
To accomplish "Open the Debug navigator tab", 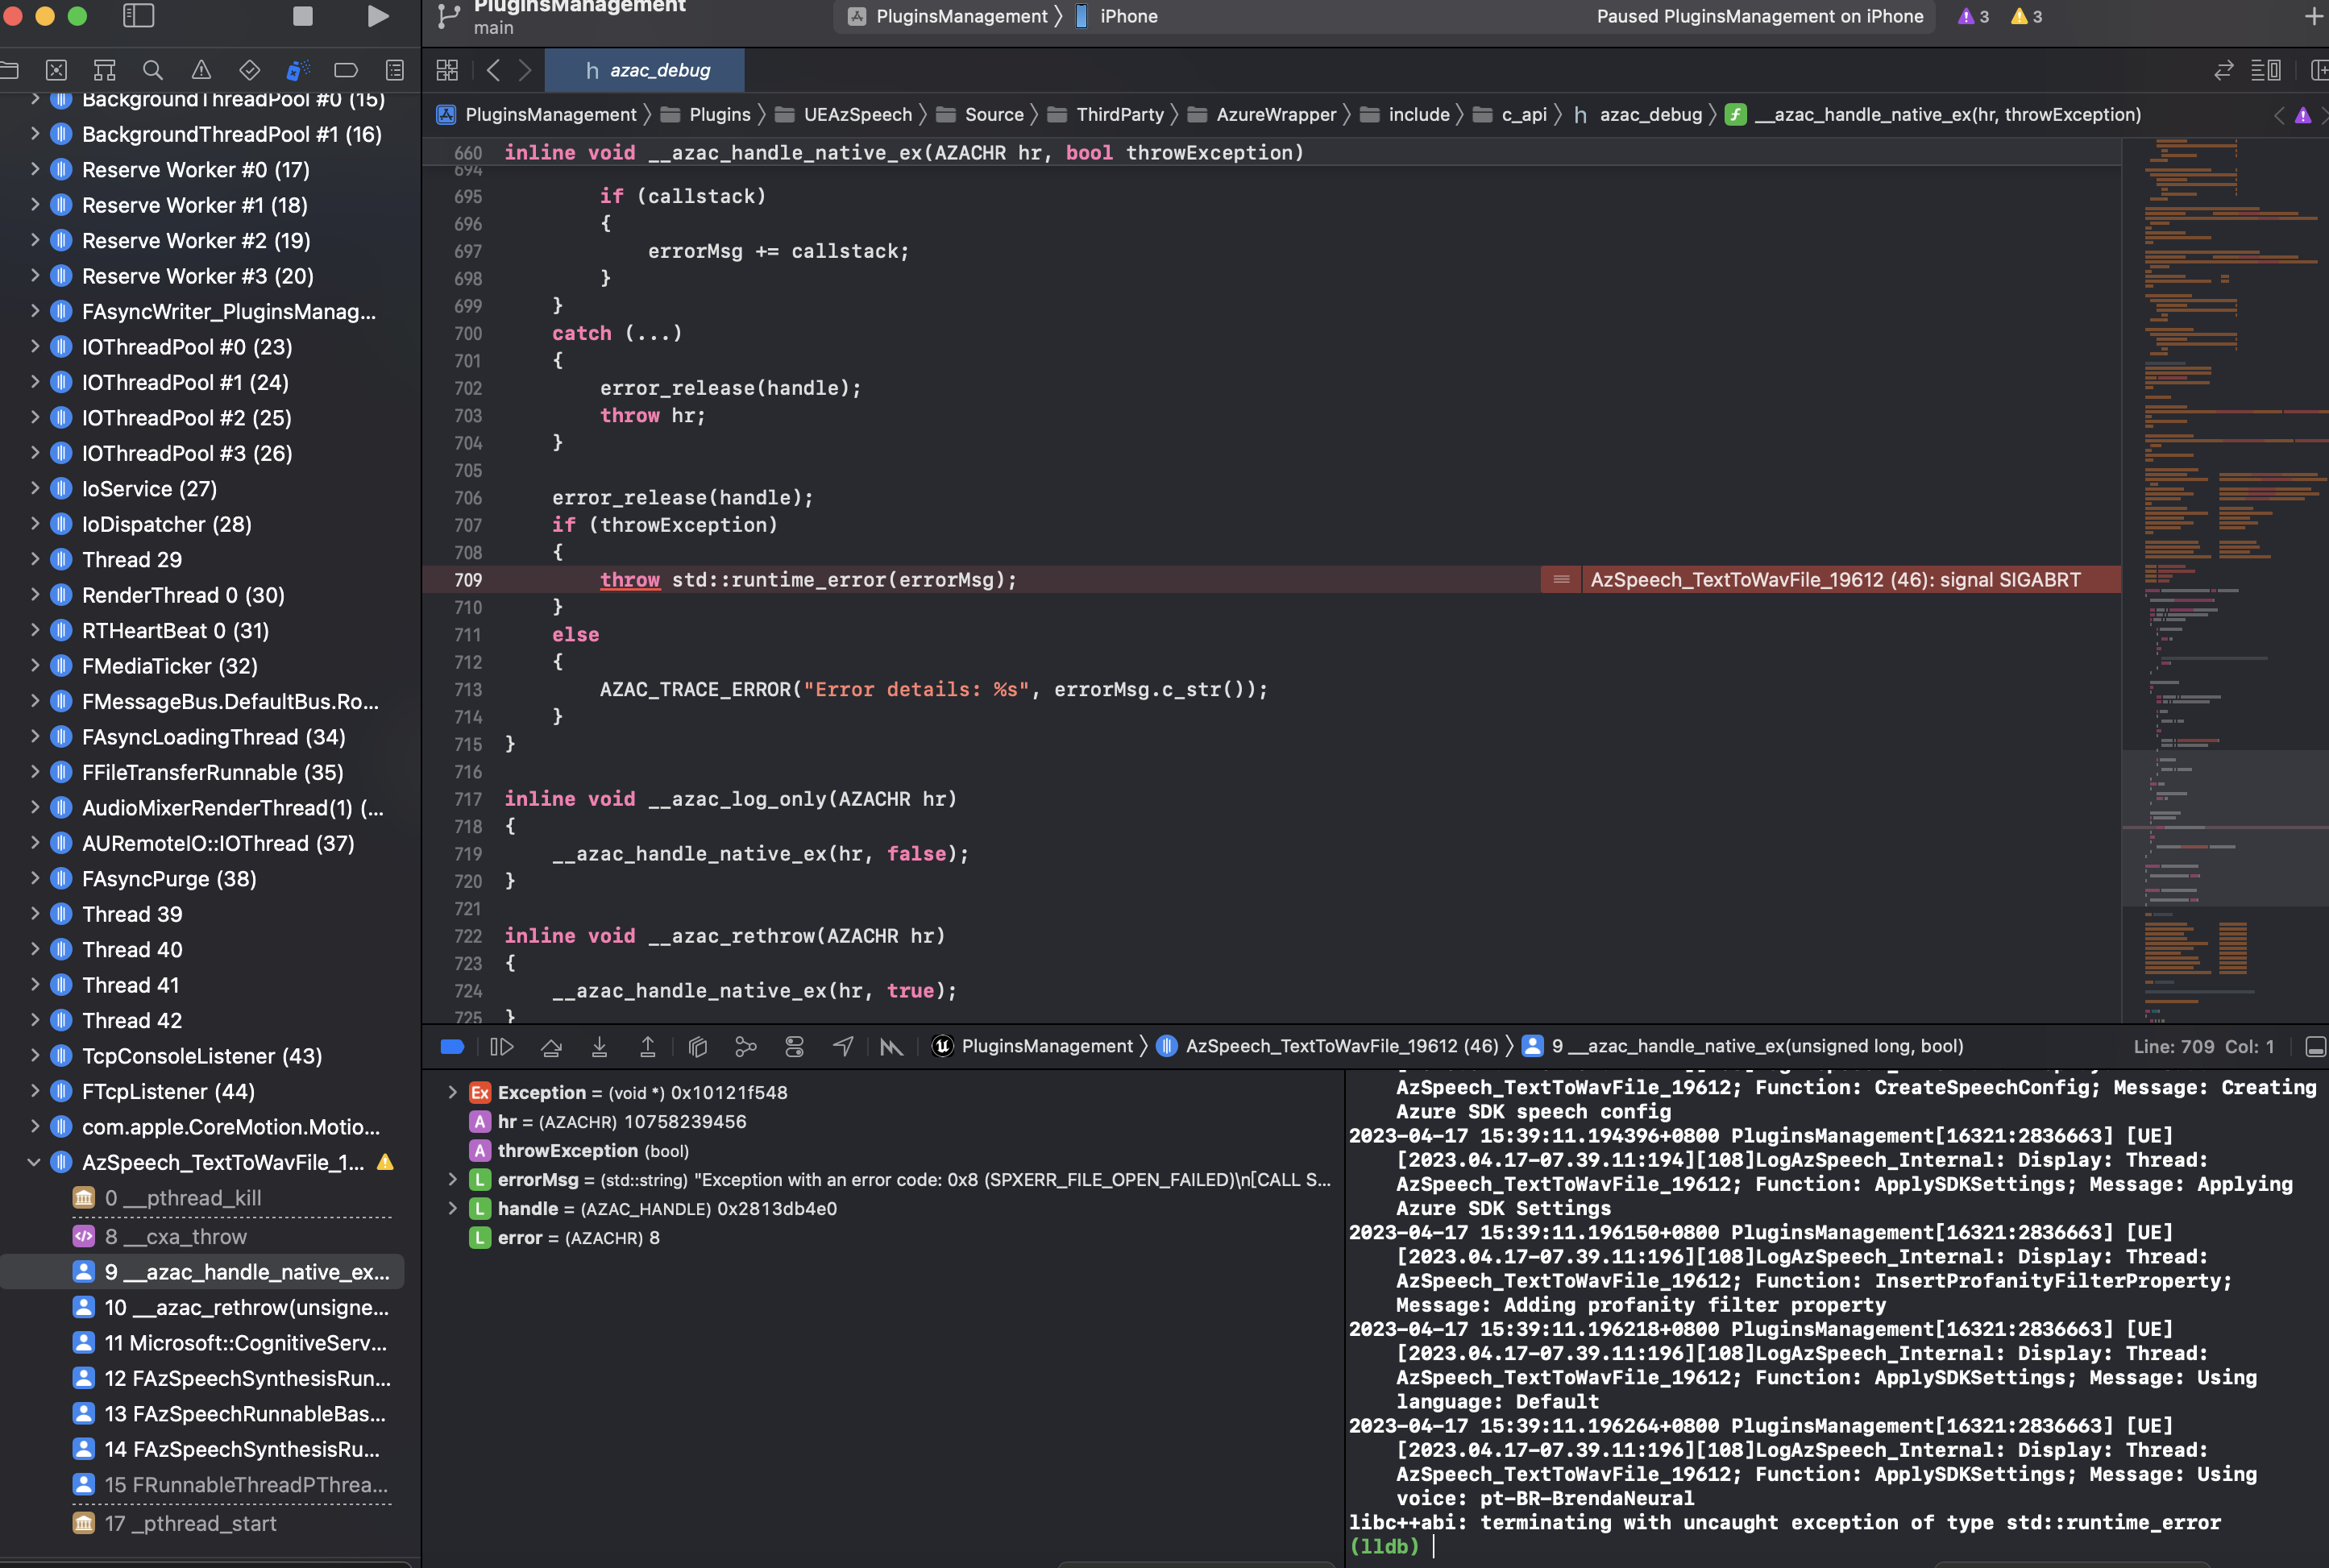I will click(x=296, y=70).
